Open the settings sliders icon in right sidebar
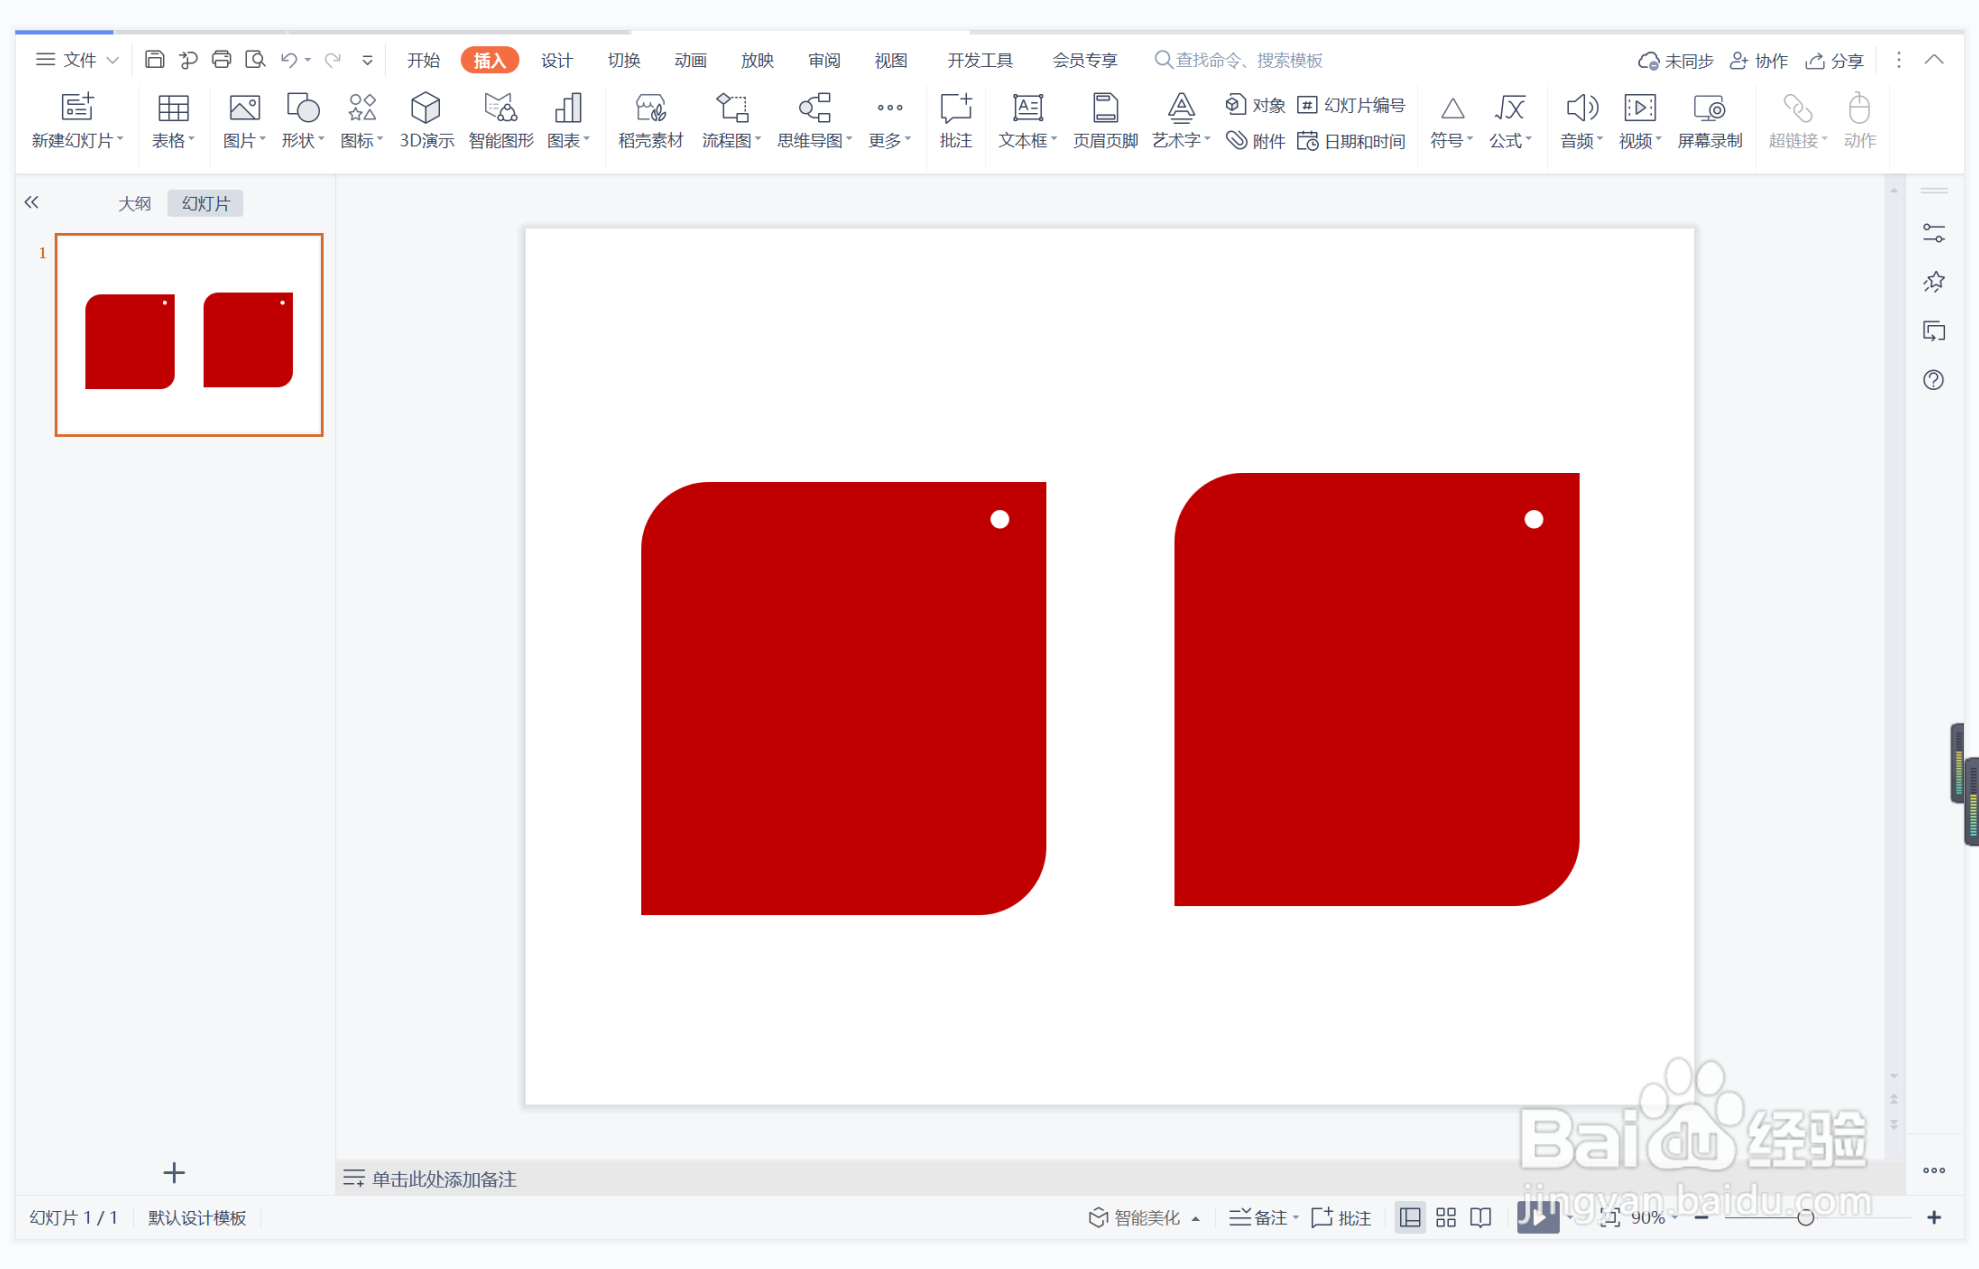 point(1933,233)
